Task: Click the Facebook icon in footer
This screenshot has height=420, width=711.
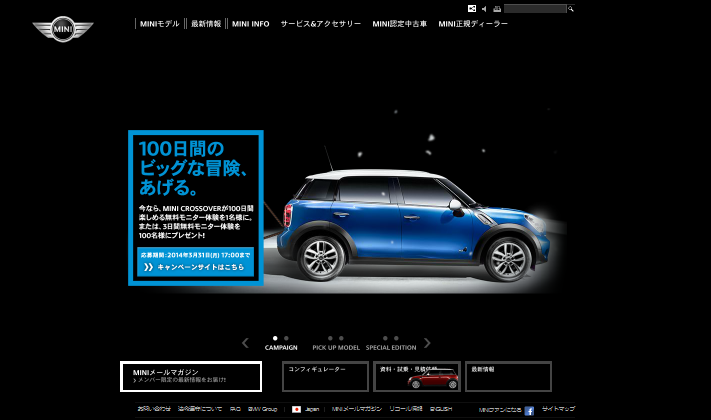Action: pyautogui.click(x=529, y=411)
